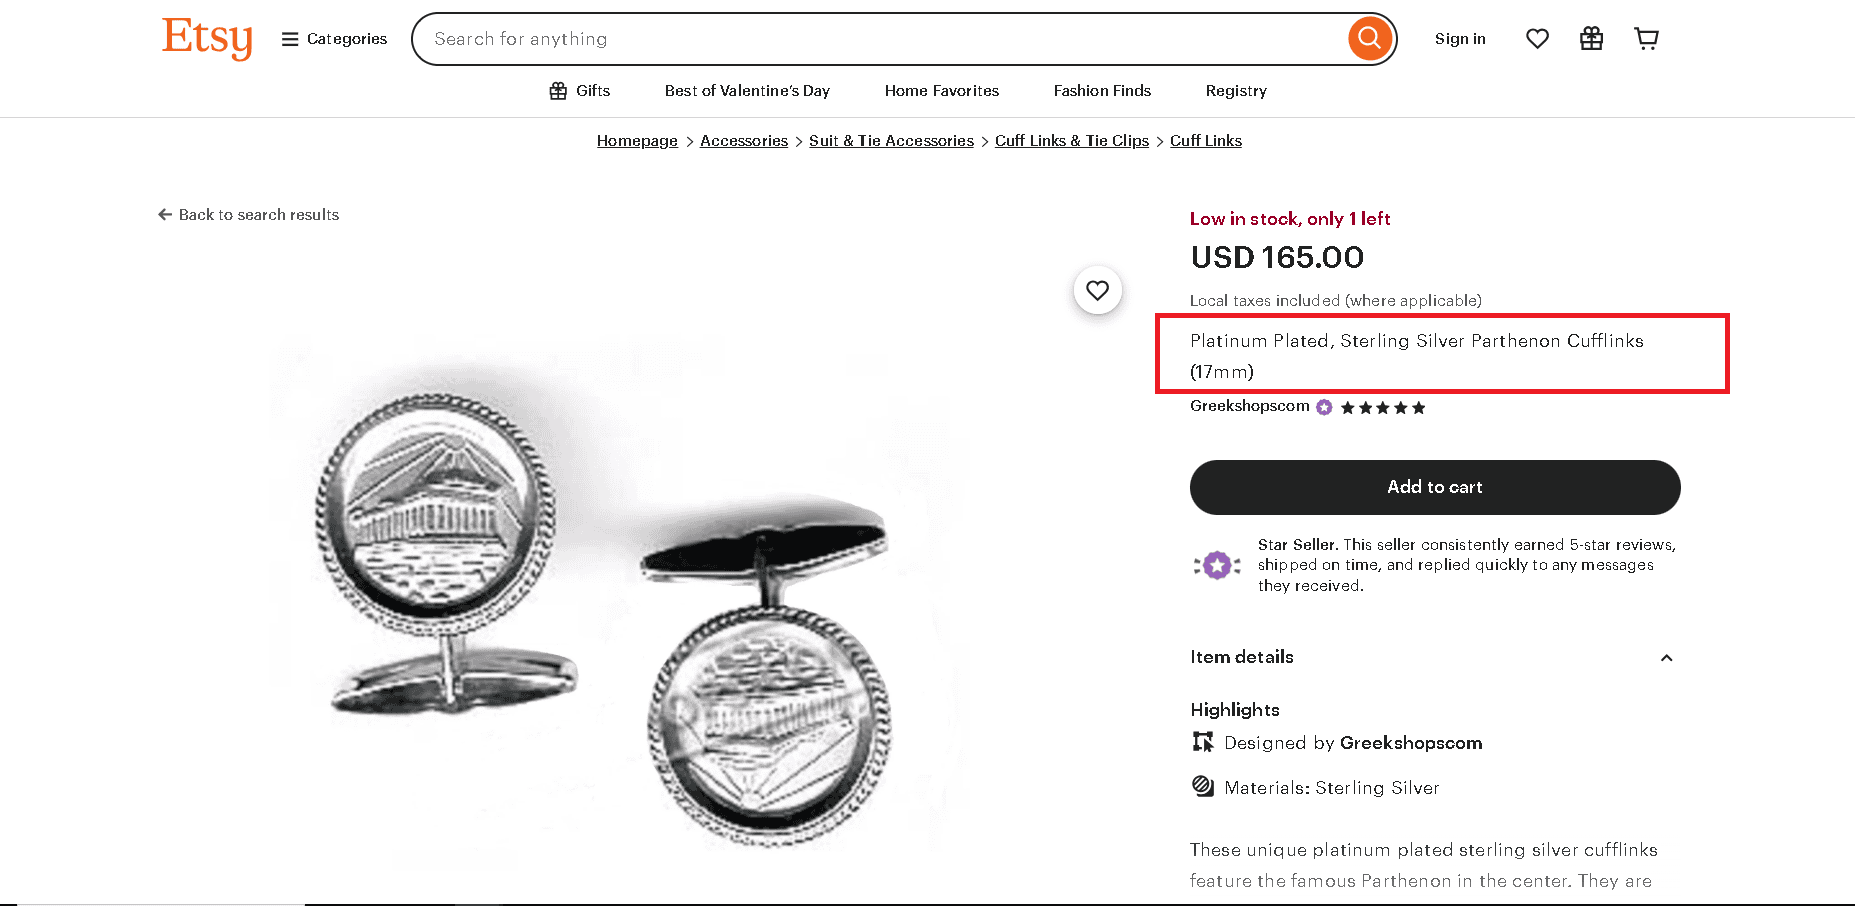
Task: Click the Add to cart button
Action: coord(1434,487)
